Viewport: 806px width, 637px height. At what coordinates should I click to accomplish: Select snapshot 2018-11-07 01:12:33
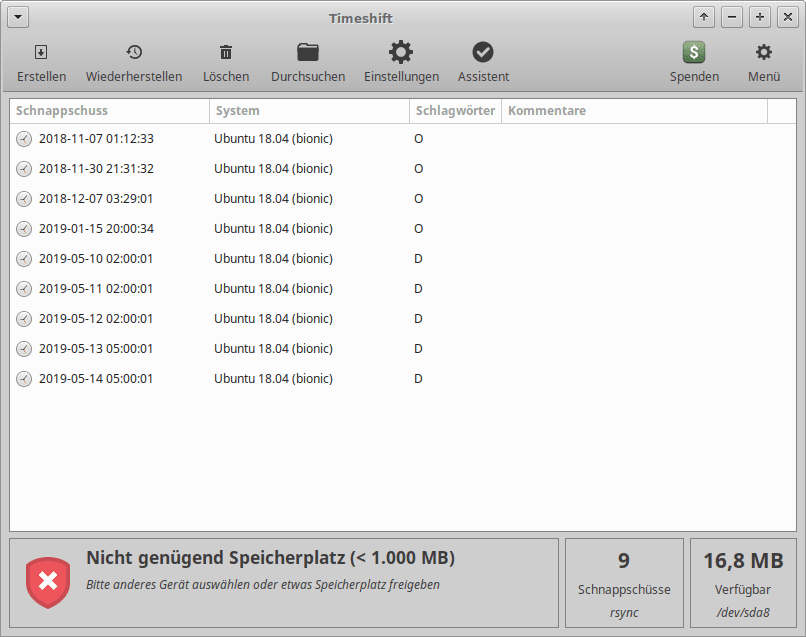point(403,139)
